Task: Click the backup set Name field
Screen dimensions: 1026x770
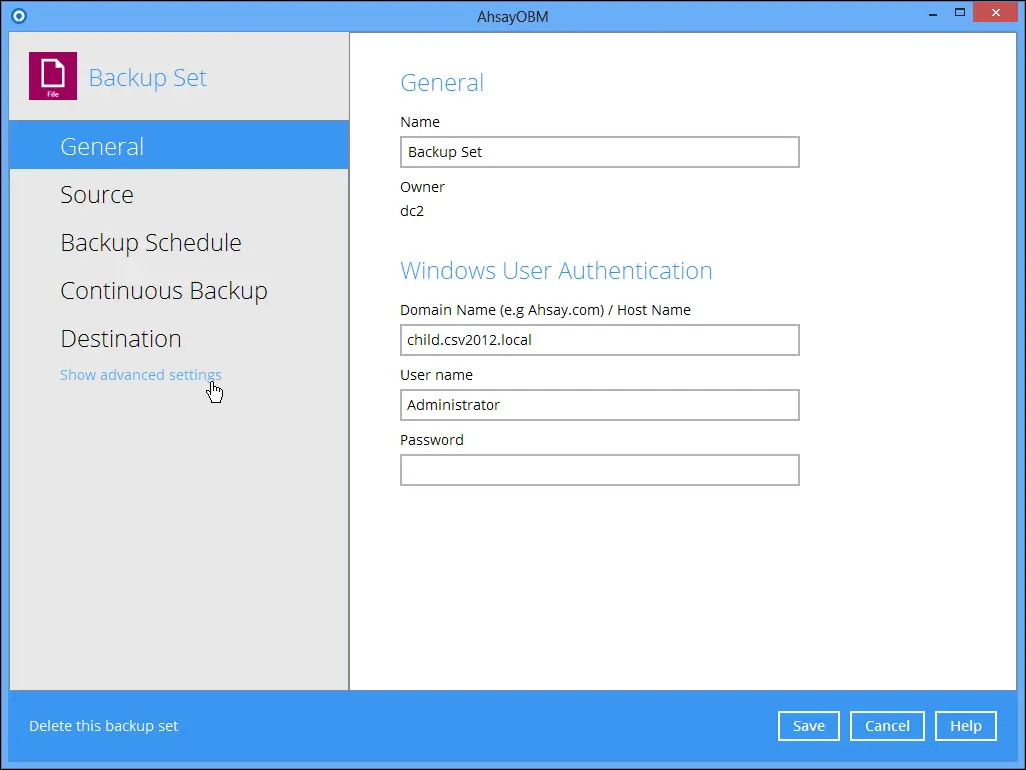Action: [599, 152]
